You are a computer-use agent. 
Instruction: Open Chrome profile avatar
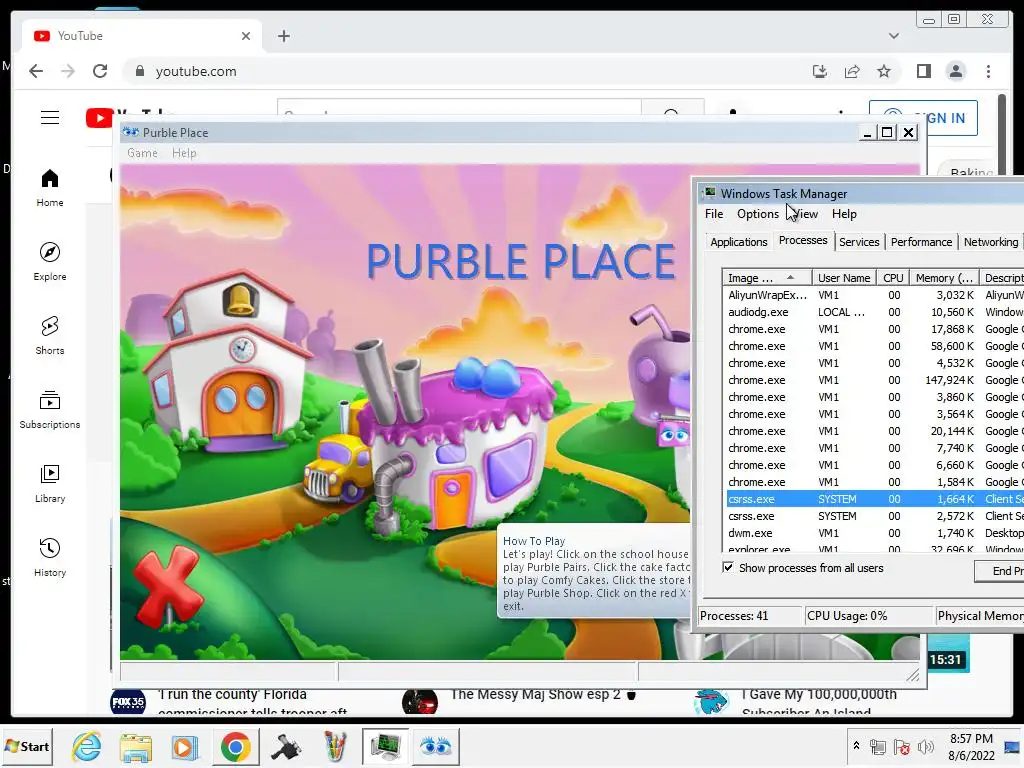pos(955,71)
